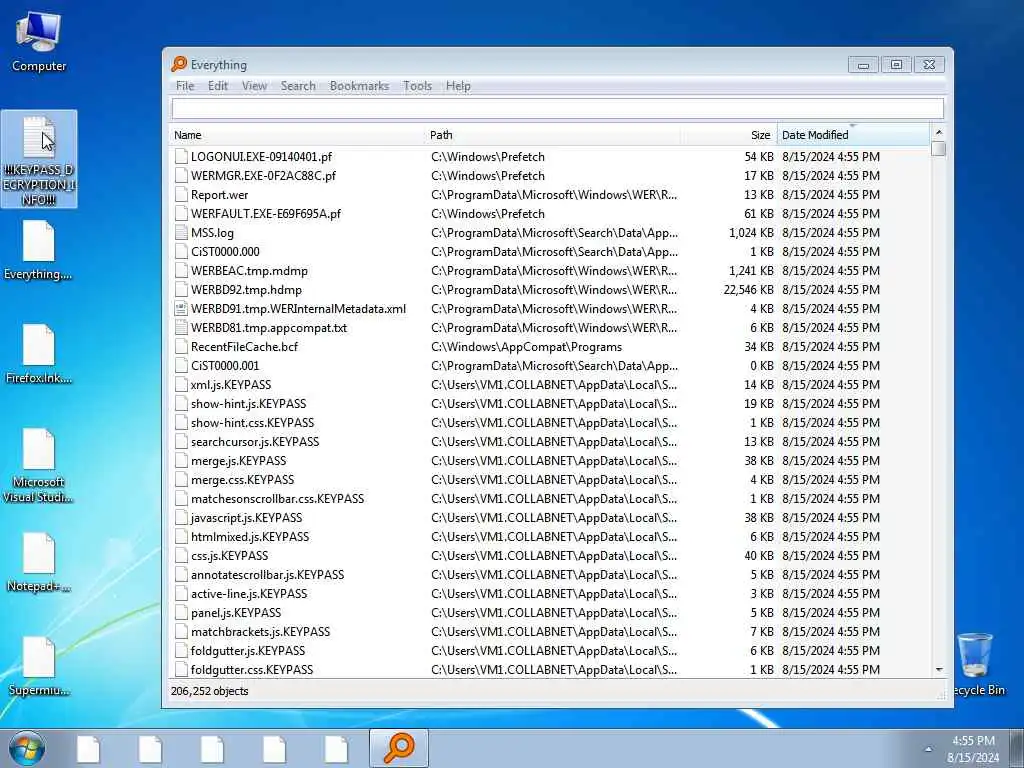Select the Microsoft Visual Studio desktop icon
The height and width of the screenshot is (768, 1024).
(39, 465)
